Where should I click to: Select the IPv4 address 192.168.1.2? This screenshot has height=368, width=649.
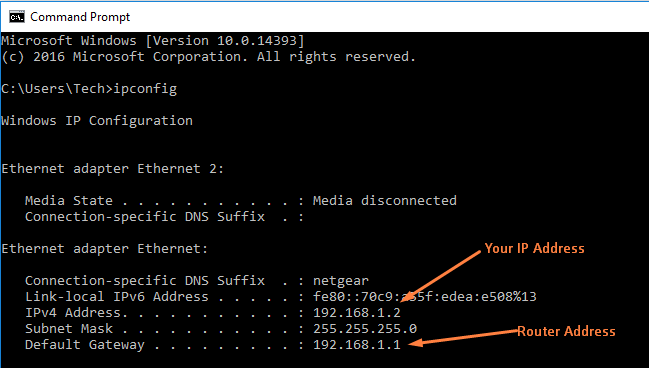(x=357, y=313)
